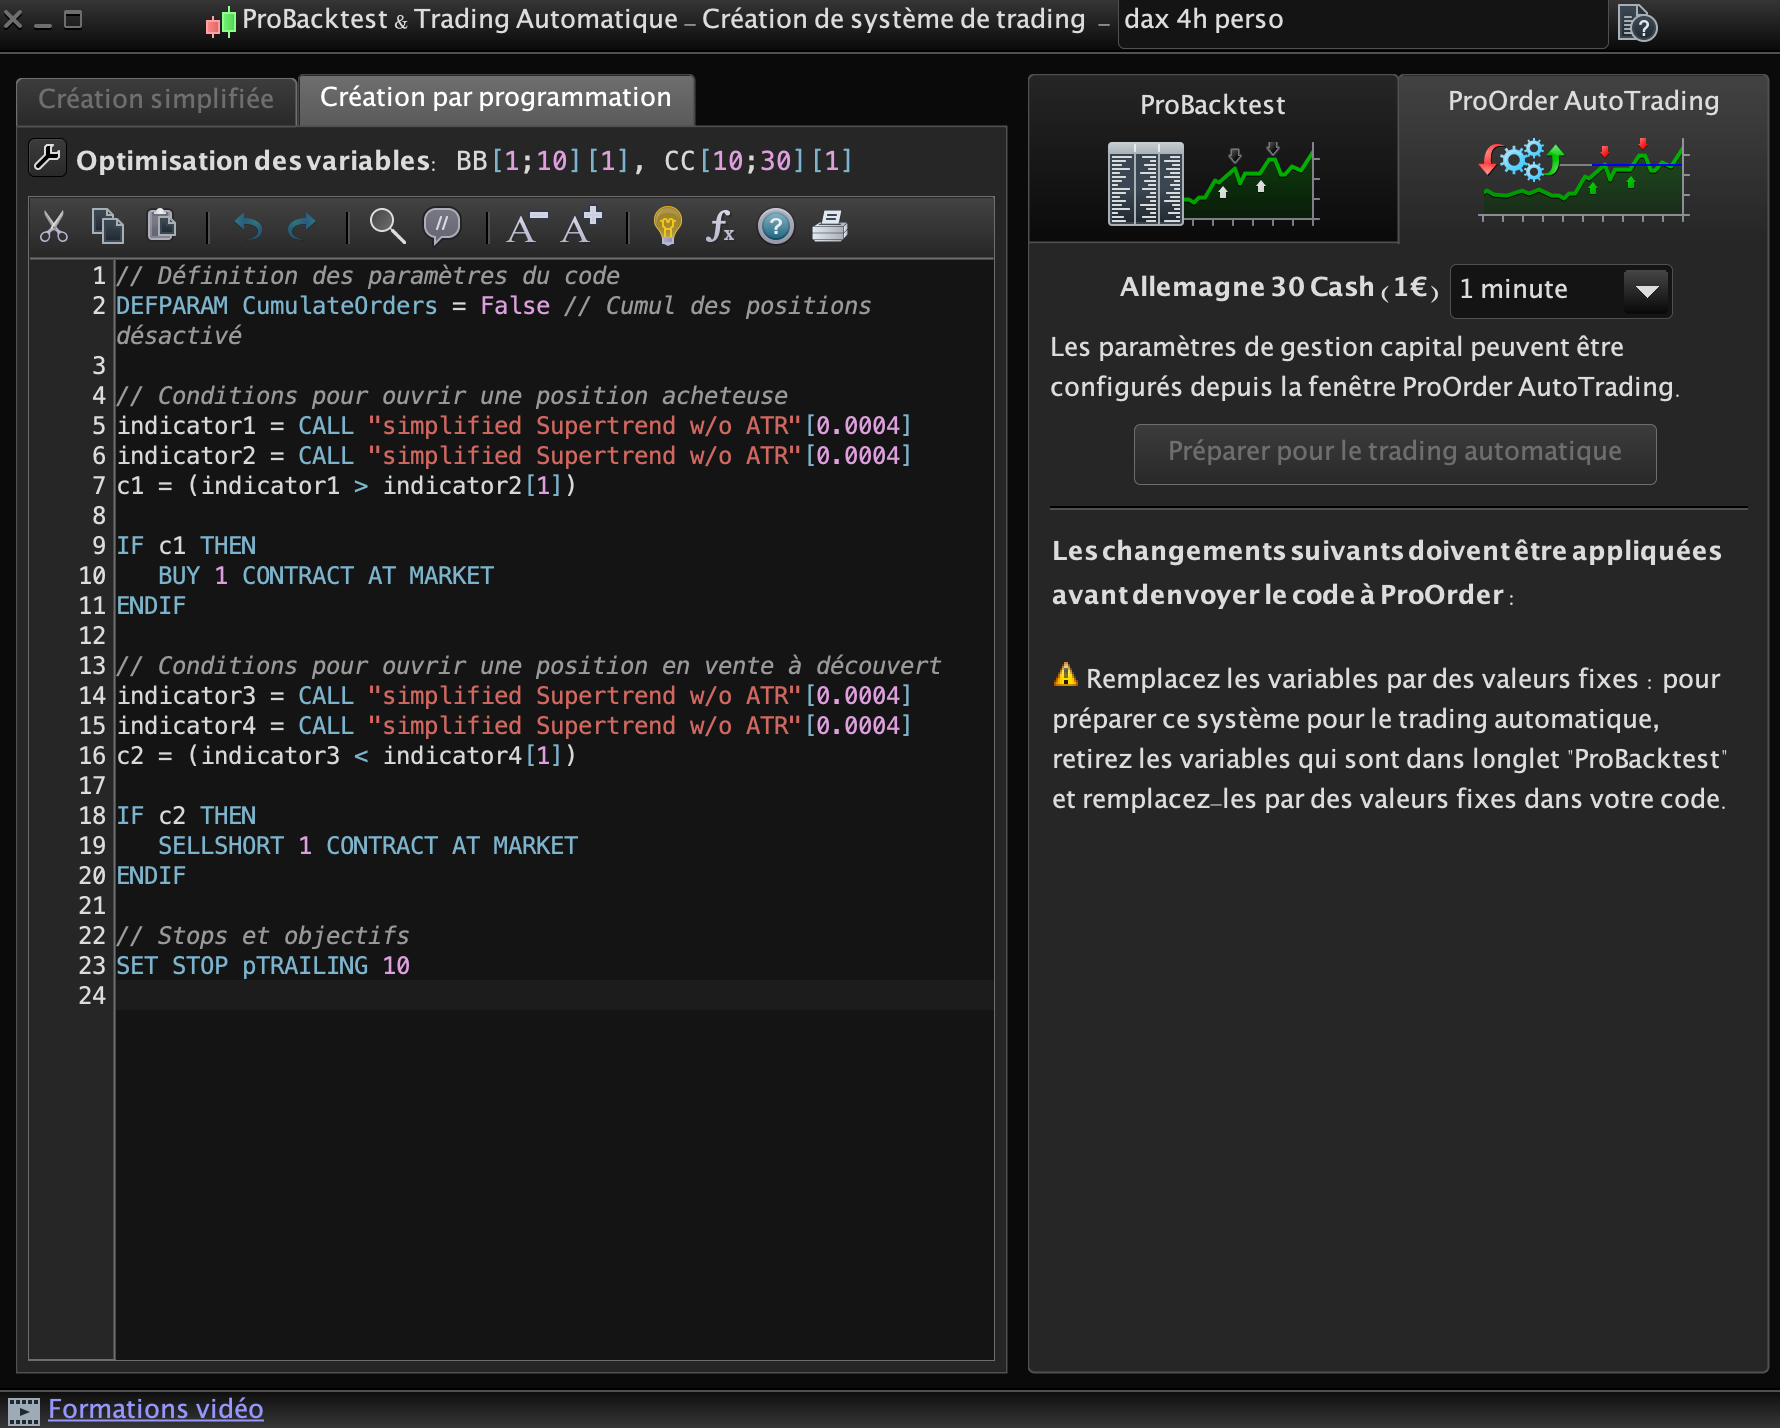This screenshot has height=1428, width=1780.
Task: Open the fx function library
Action: [720, 227]
